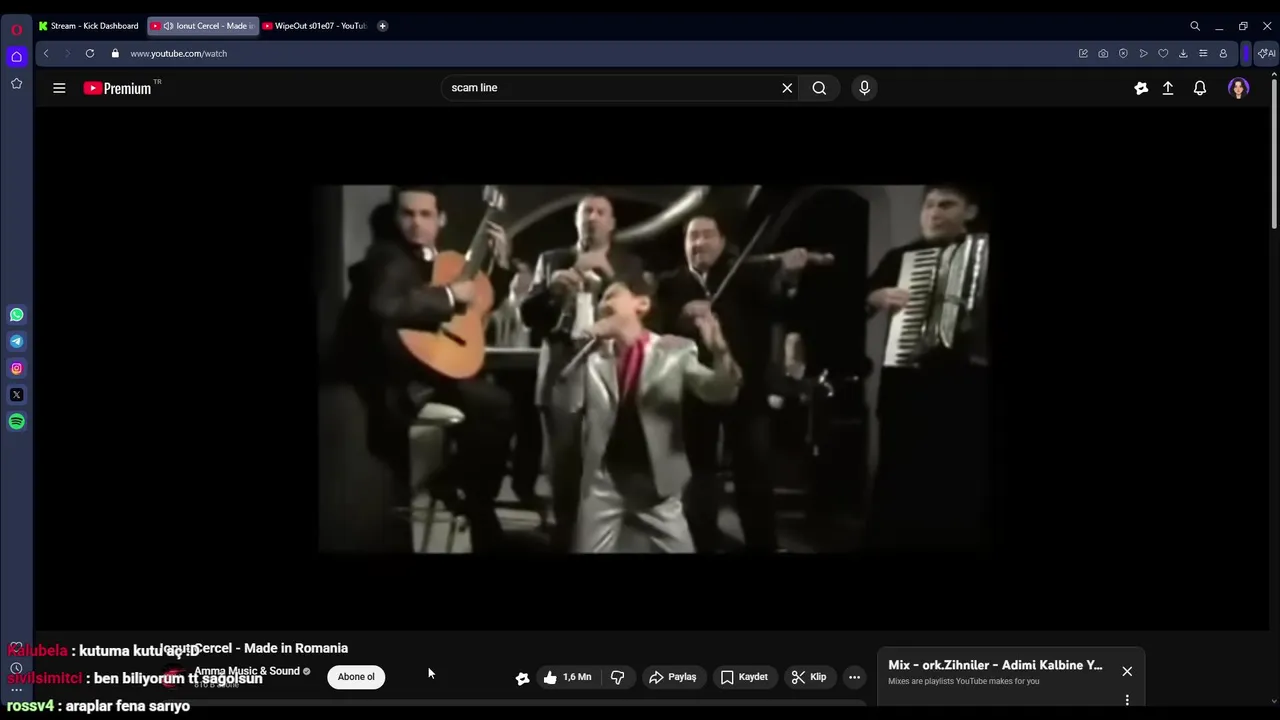Add page to bookmarks with heart icon
The height and width of the screenshot is (720, 1280).
point(1163,53)
